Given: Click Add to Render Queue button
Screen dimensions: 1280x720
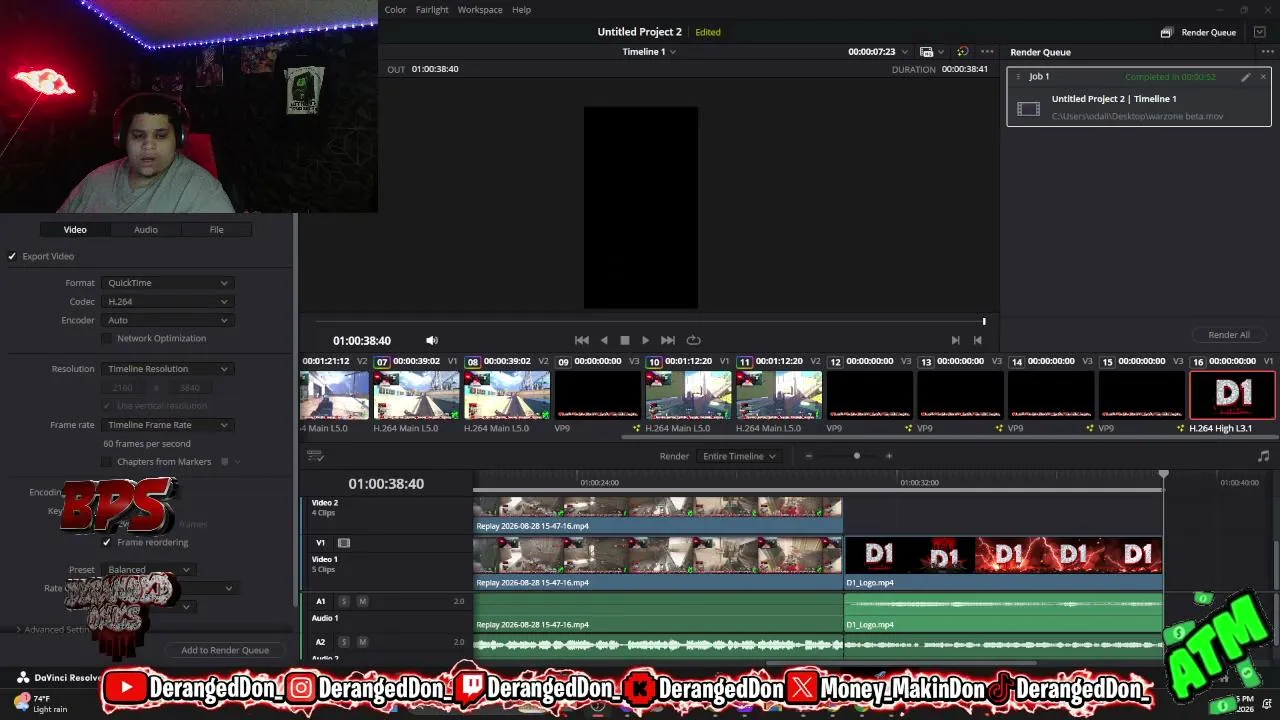Looking at the screenshot, I should (x=225, y=650).
